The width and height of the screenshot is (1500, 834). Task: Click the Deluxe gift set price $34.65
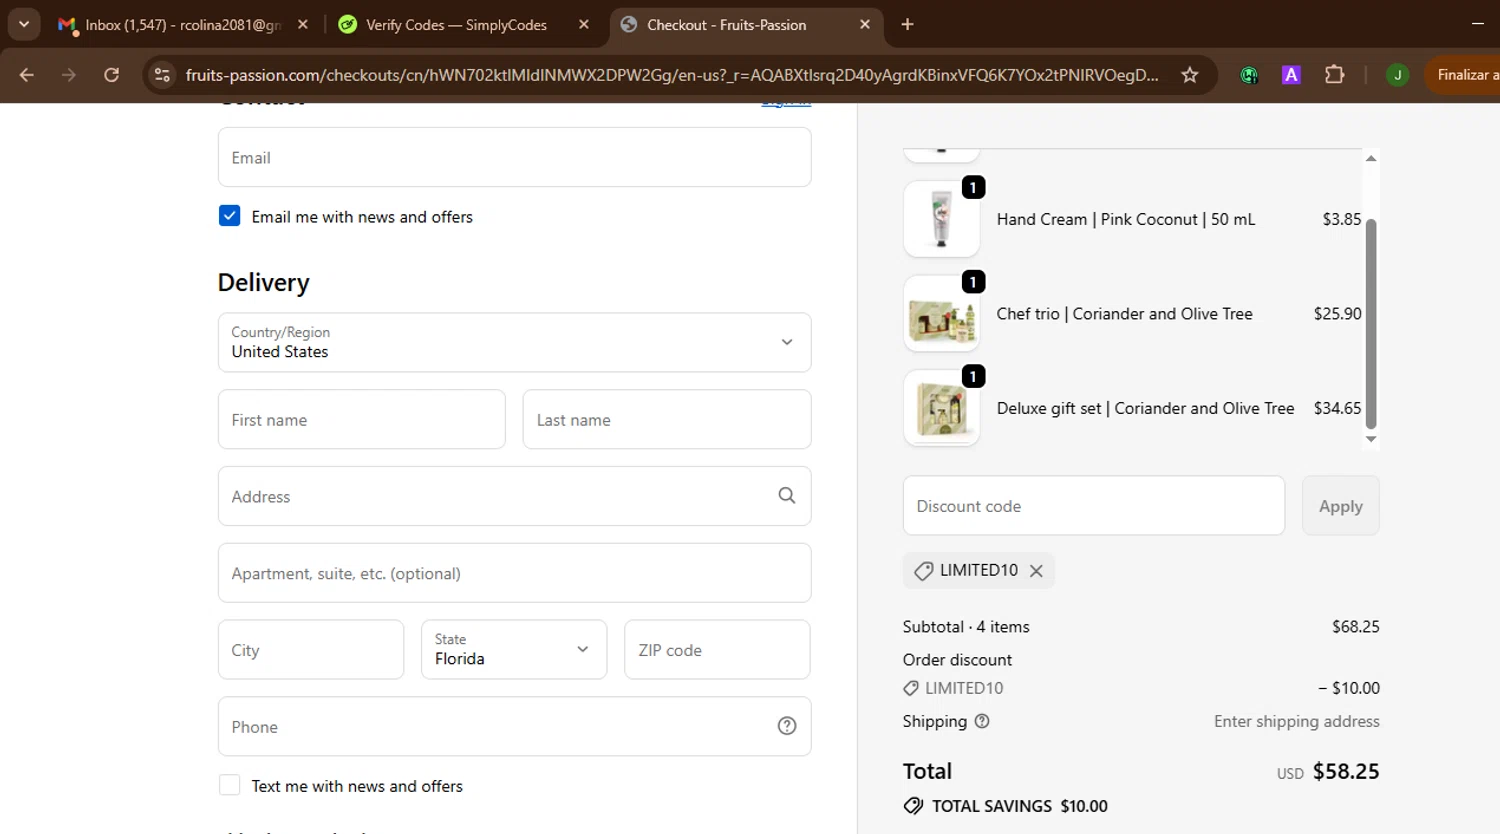1337,408
